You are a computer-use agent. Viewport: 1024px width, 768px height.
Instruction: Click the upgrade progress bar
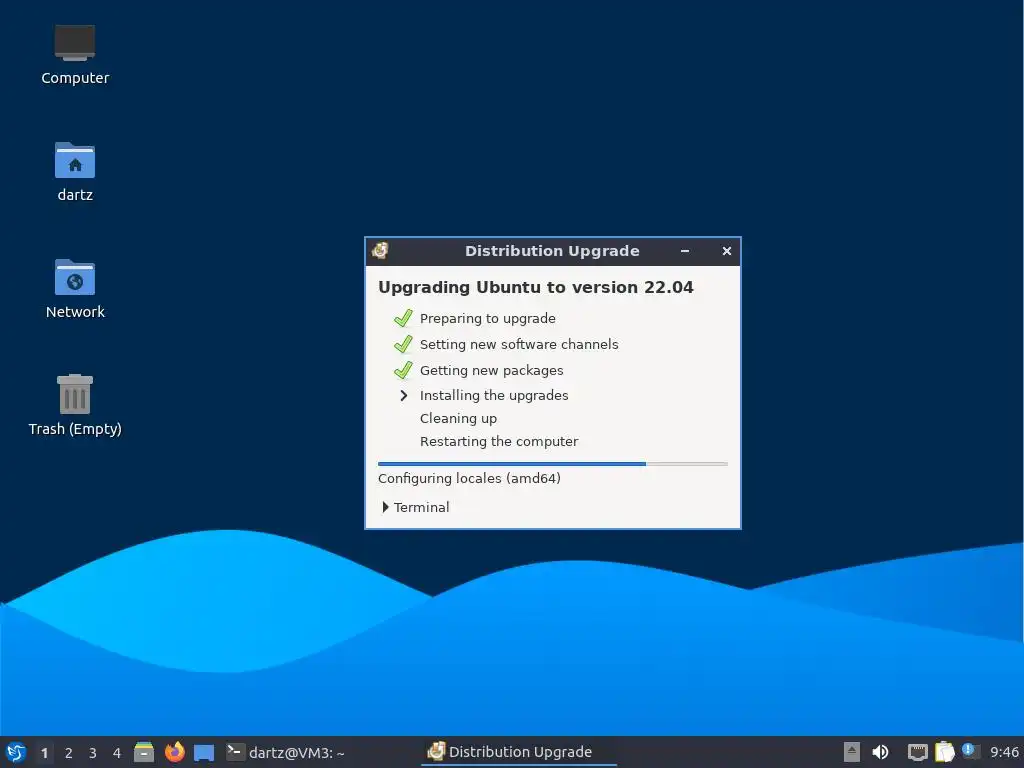552,464
